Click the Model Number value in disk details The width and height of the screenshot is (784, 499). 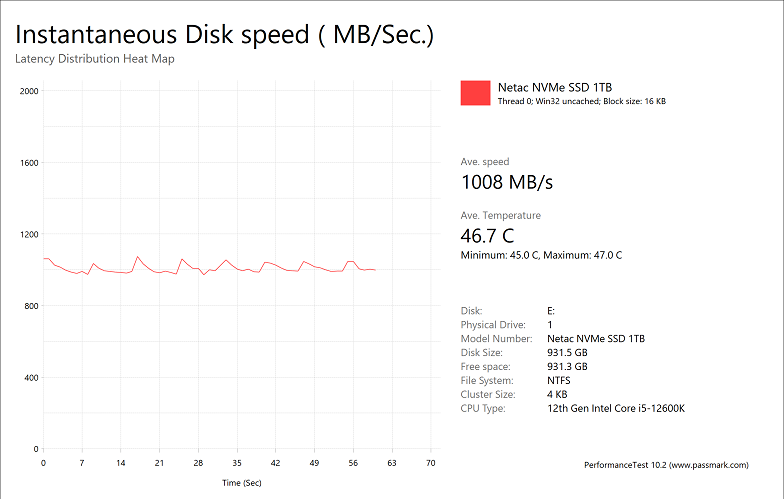(596, 339)
